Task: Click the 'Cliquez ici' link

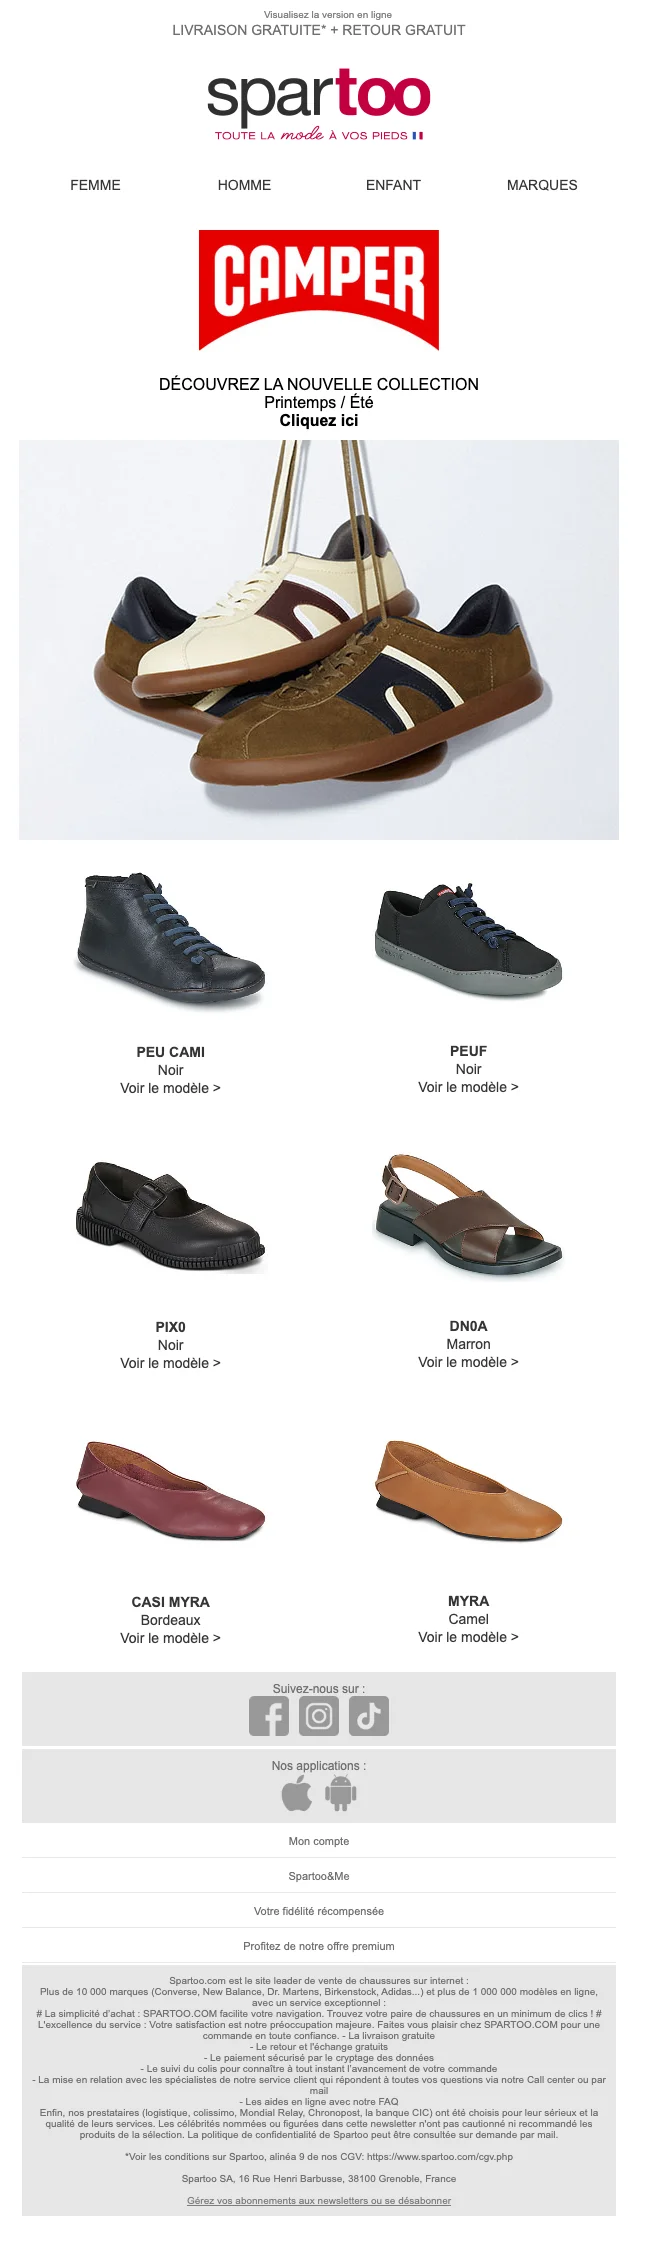Action: click(319, 421)
